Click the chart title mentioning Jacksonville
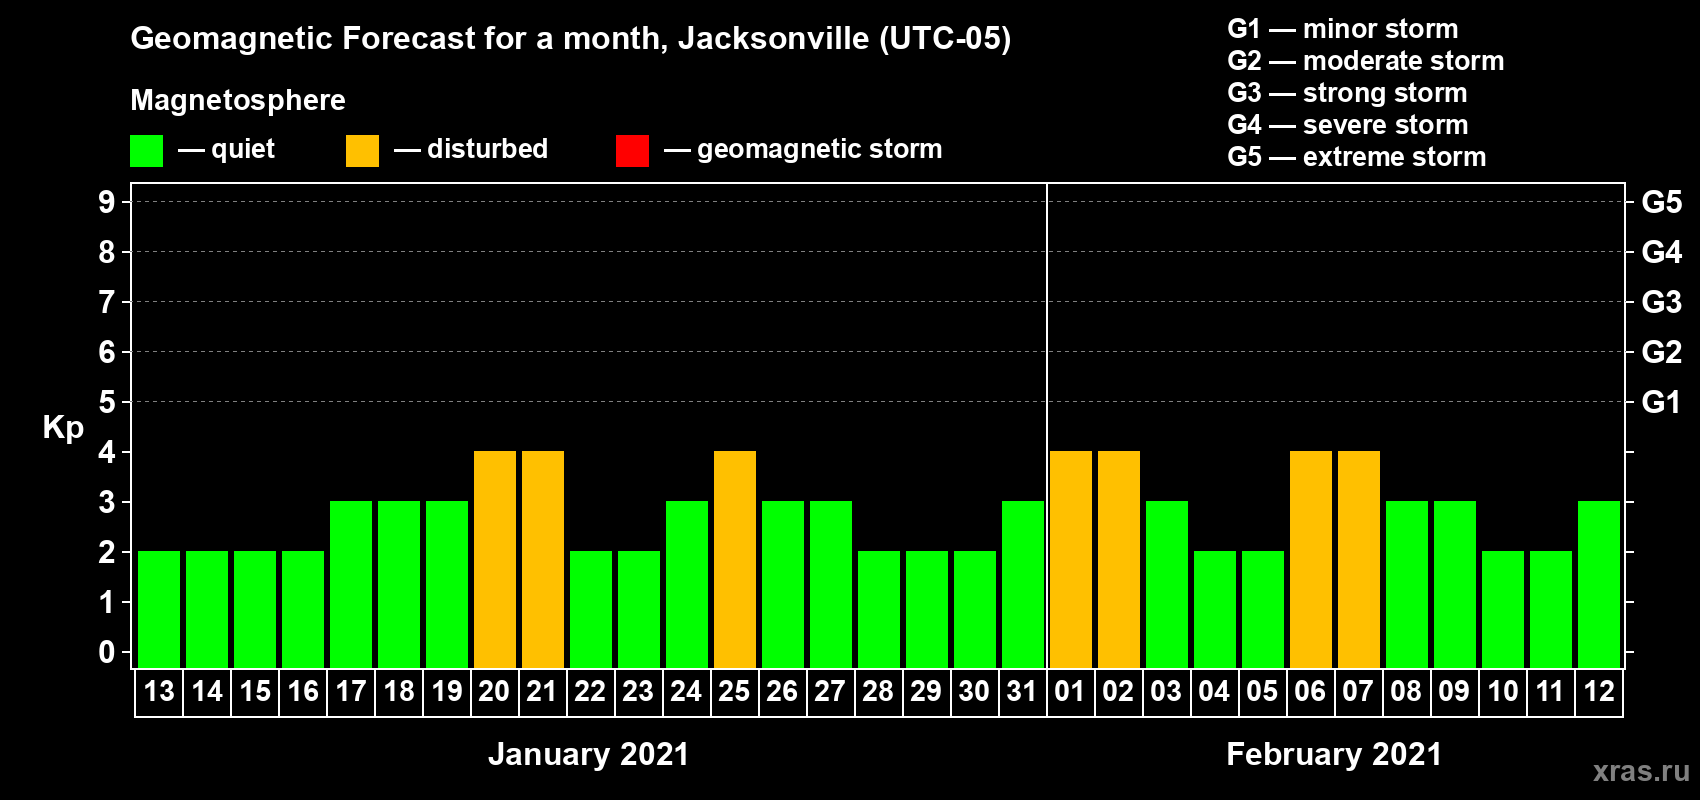 point(570,39)
